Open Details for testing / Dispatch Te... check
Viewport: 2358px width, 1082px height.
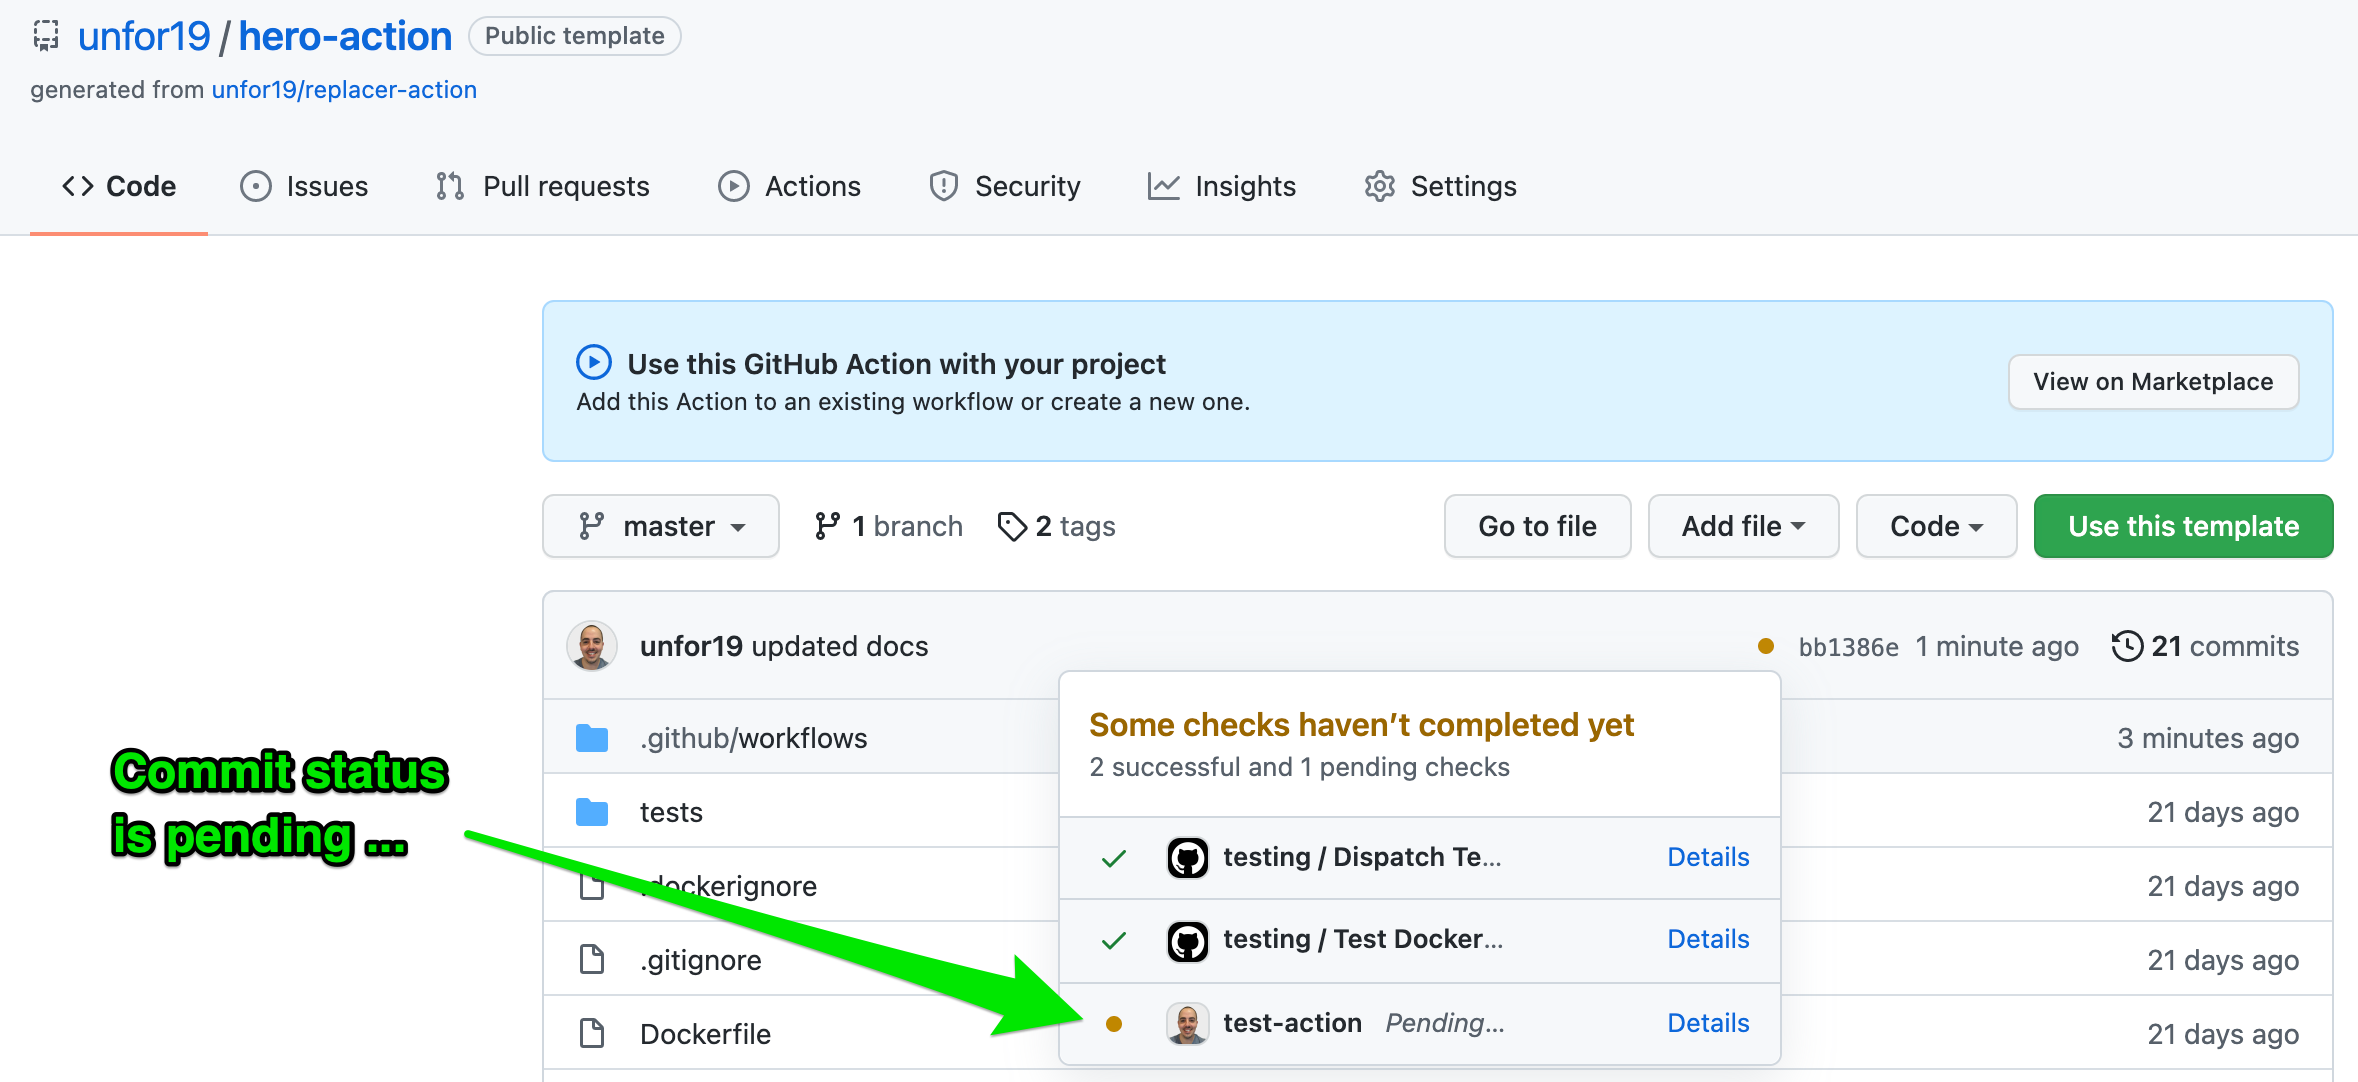1708,857
